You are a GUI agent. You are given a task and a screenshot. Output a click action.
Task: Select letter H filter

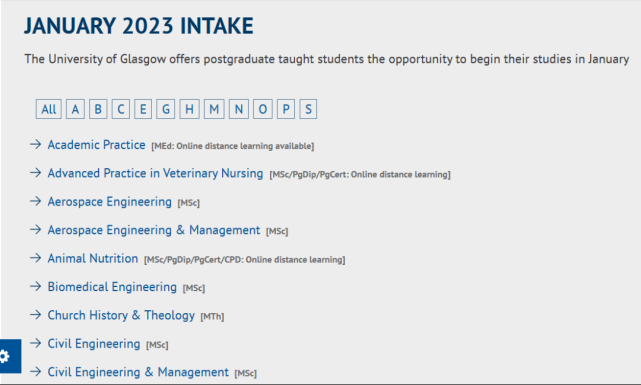[189, 109]
